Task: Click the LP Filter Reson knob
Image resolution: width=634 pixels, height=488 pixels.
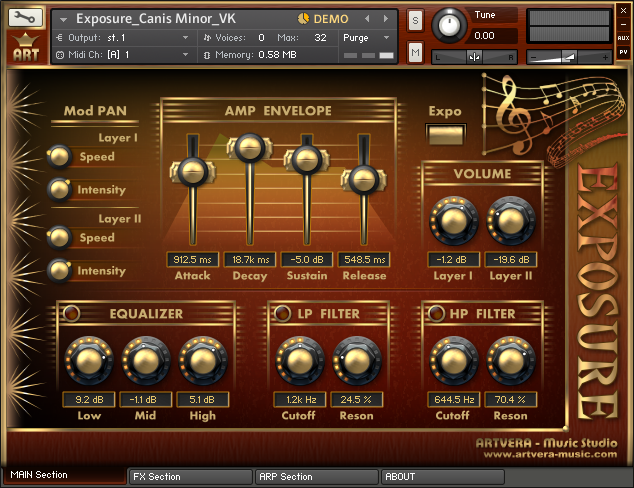Action: [357, 361]
